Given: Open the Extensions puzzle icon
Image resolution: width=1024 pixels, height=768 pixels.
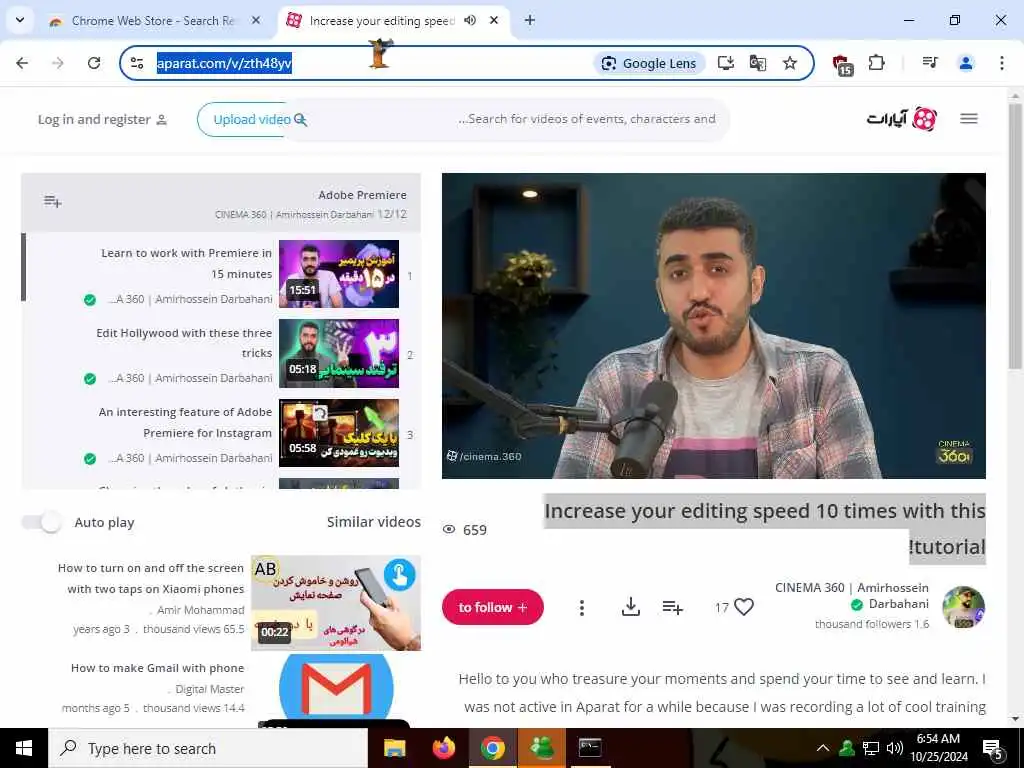Looking at the screenshot, I should point(876,63).
